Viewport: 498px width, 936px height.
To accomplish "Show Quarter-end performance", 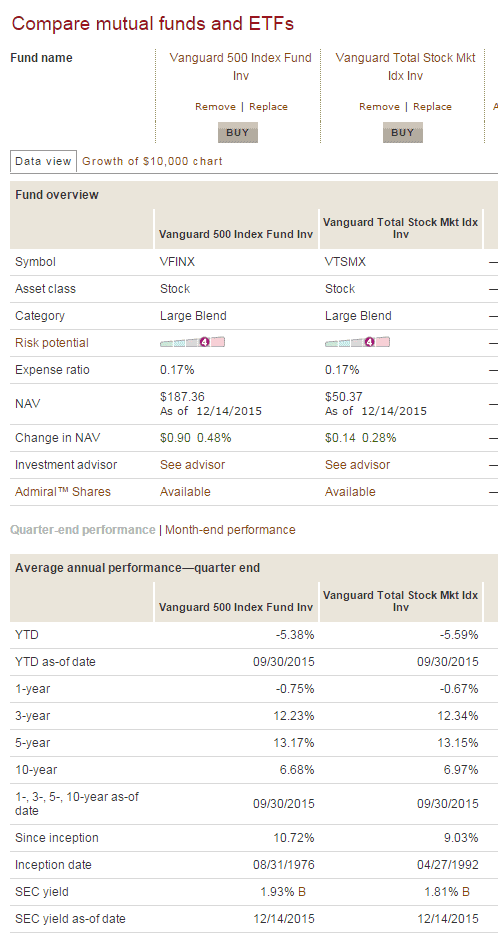I will point(82,529).
